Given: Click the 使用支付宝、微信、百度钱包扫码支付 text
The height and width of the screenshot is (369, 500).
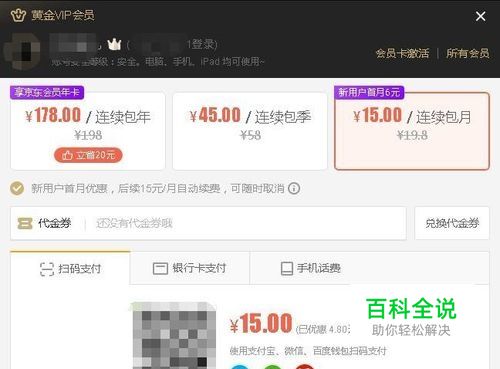Looking at the screenshot, I should tap(308, 351).
